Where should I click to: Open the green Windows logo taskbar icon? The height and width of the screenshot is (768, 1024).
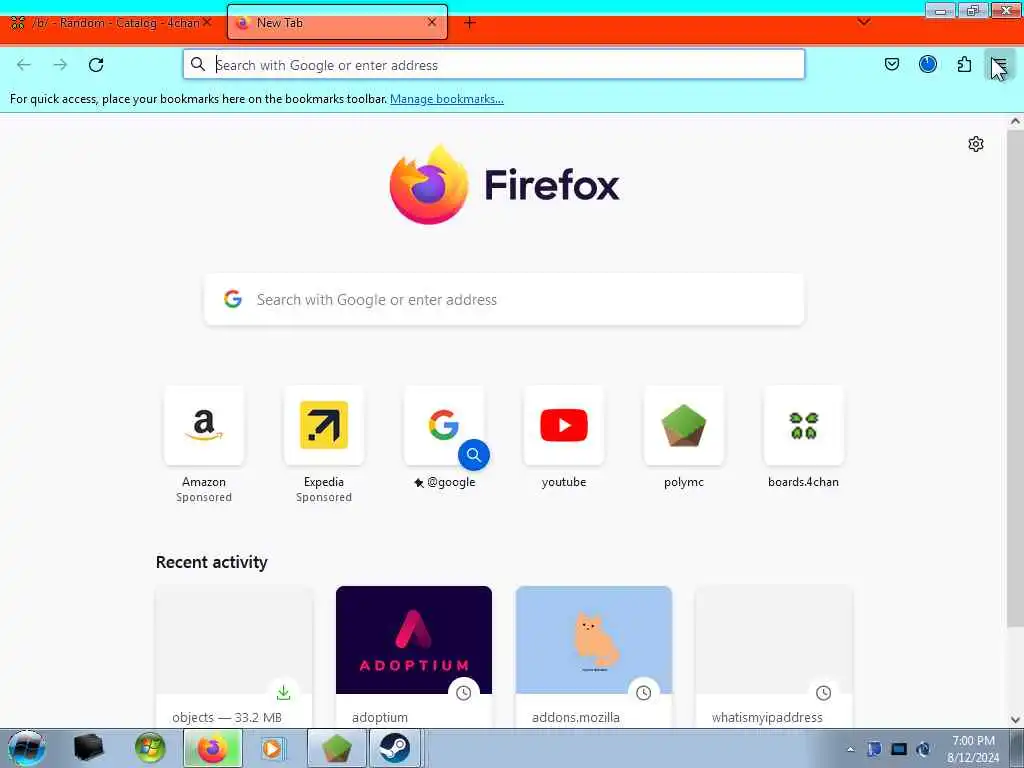pyautogui.click(x=150, y=748)
